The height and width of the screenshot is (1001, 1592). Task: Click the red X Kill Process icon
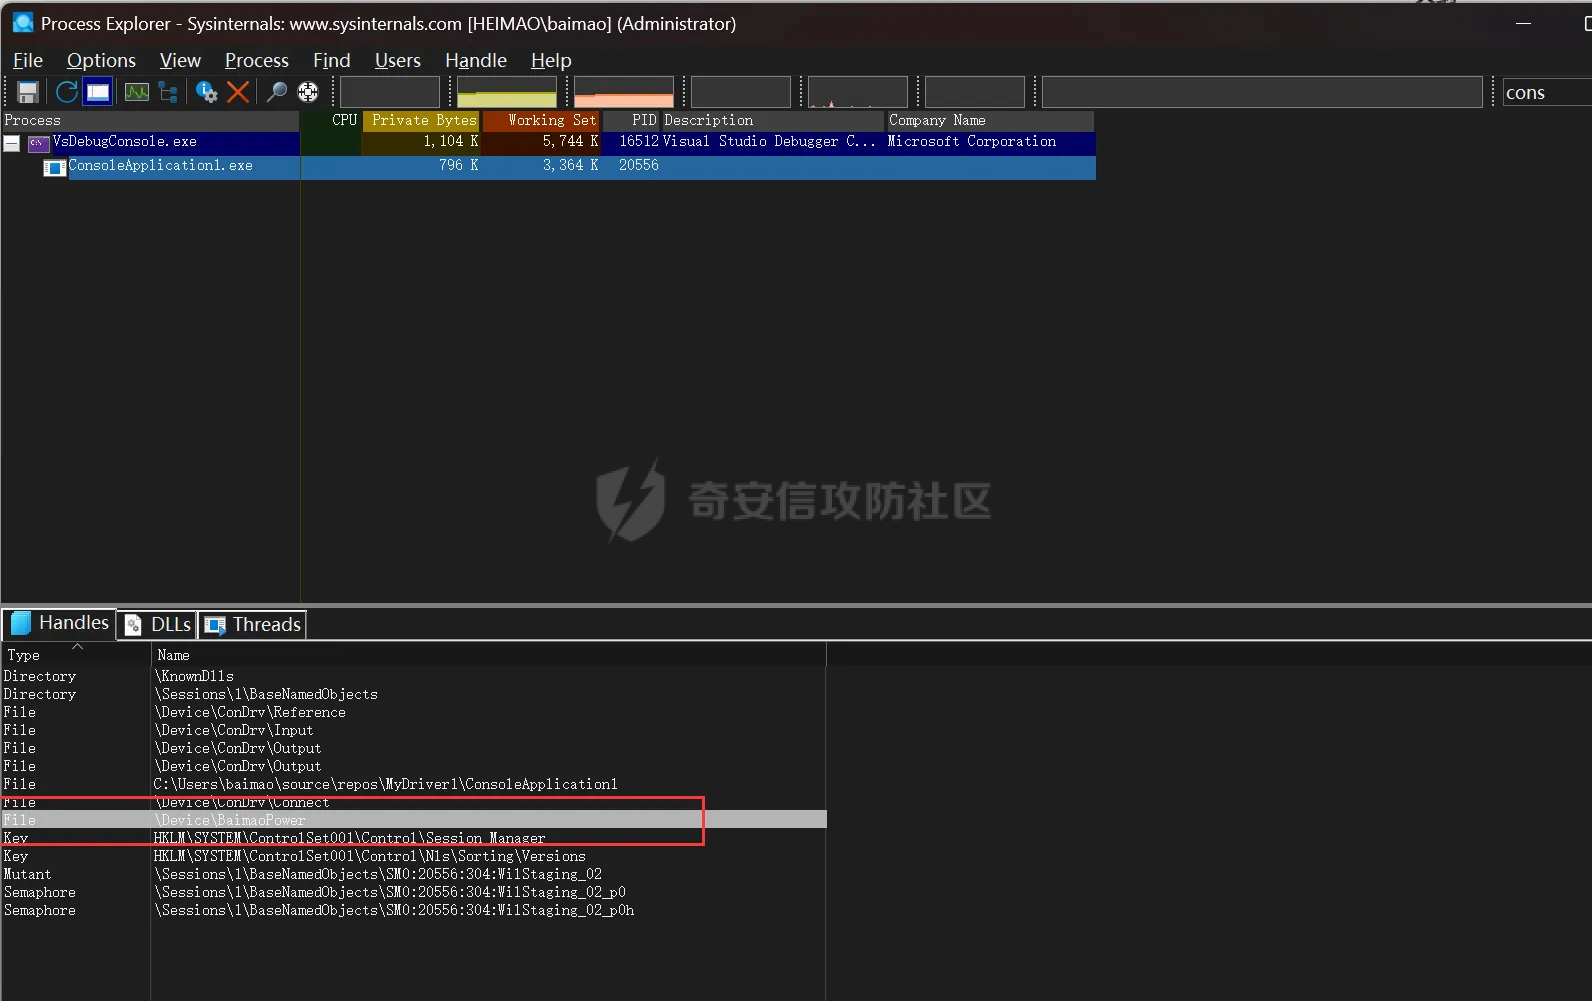[x=238, y=92]
